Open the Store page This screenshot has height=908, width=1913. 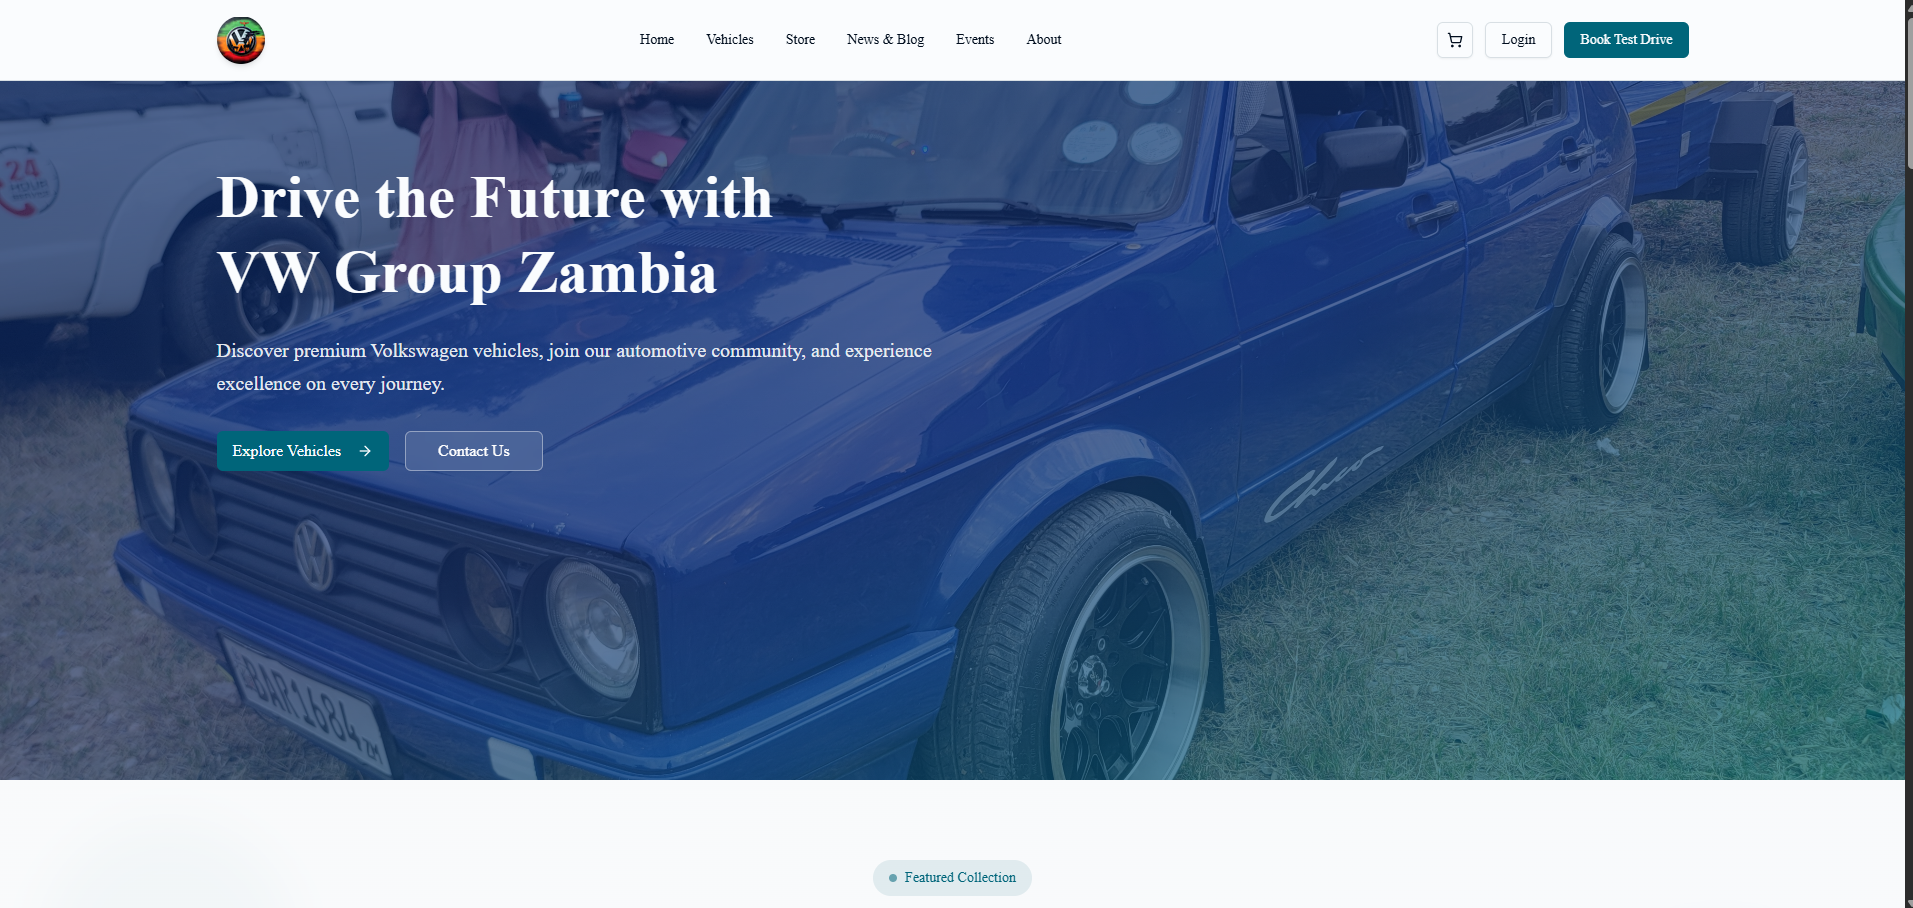click(x=800, y=40)
